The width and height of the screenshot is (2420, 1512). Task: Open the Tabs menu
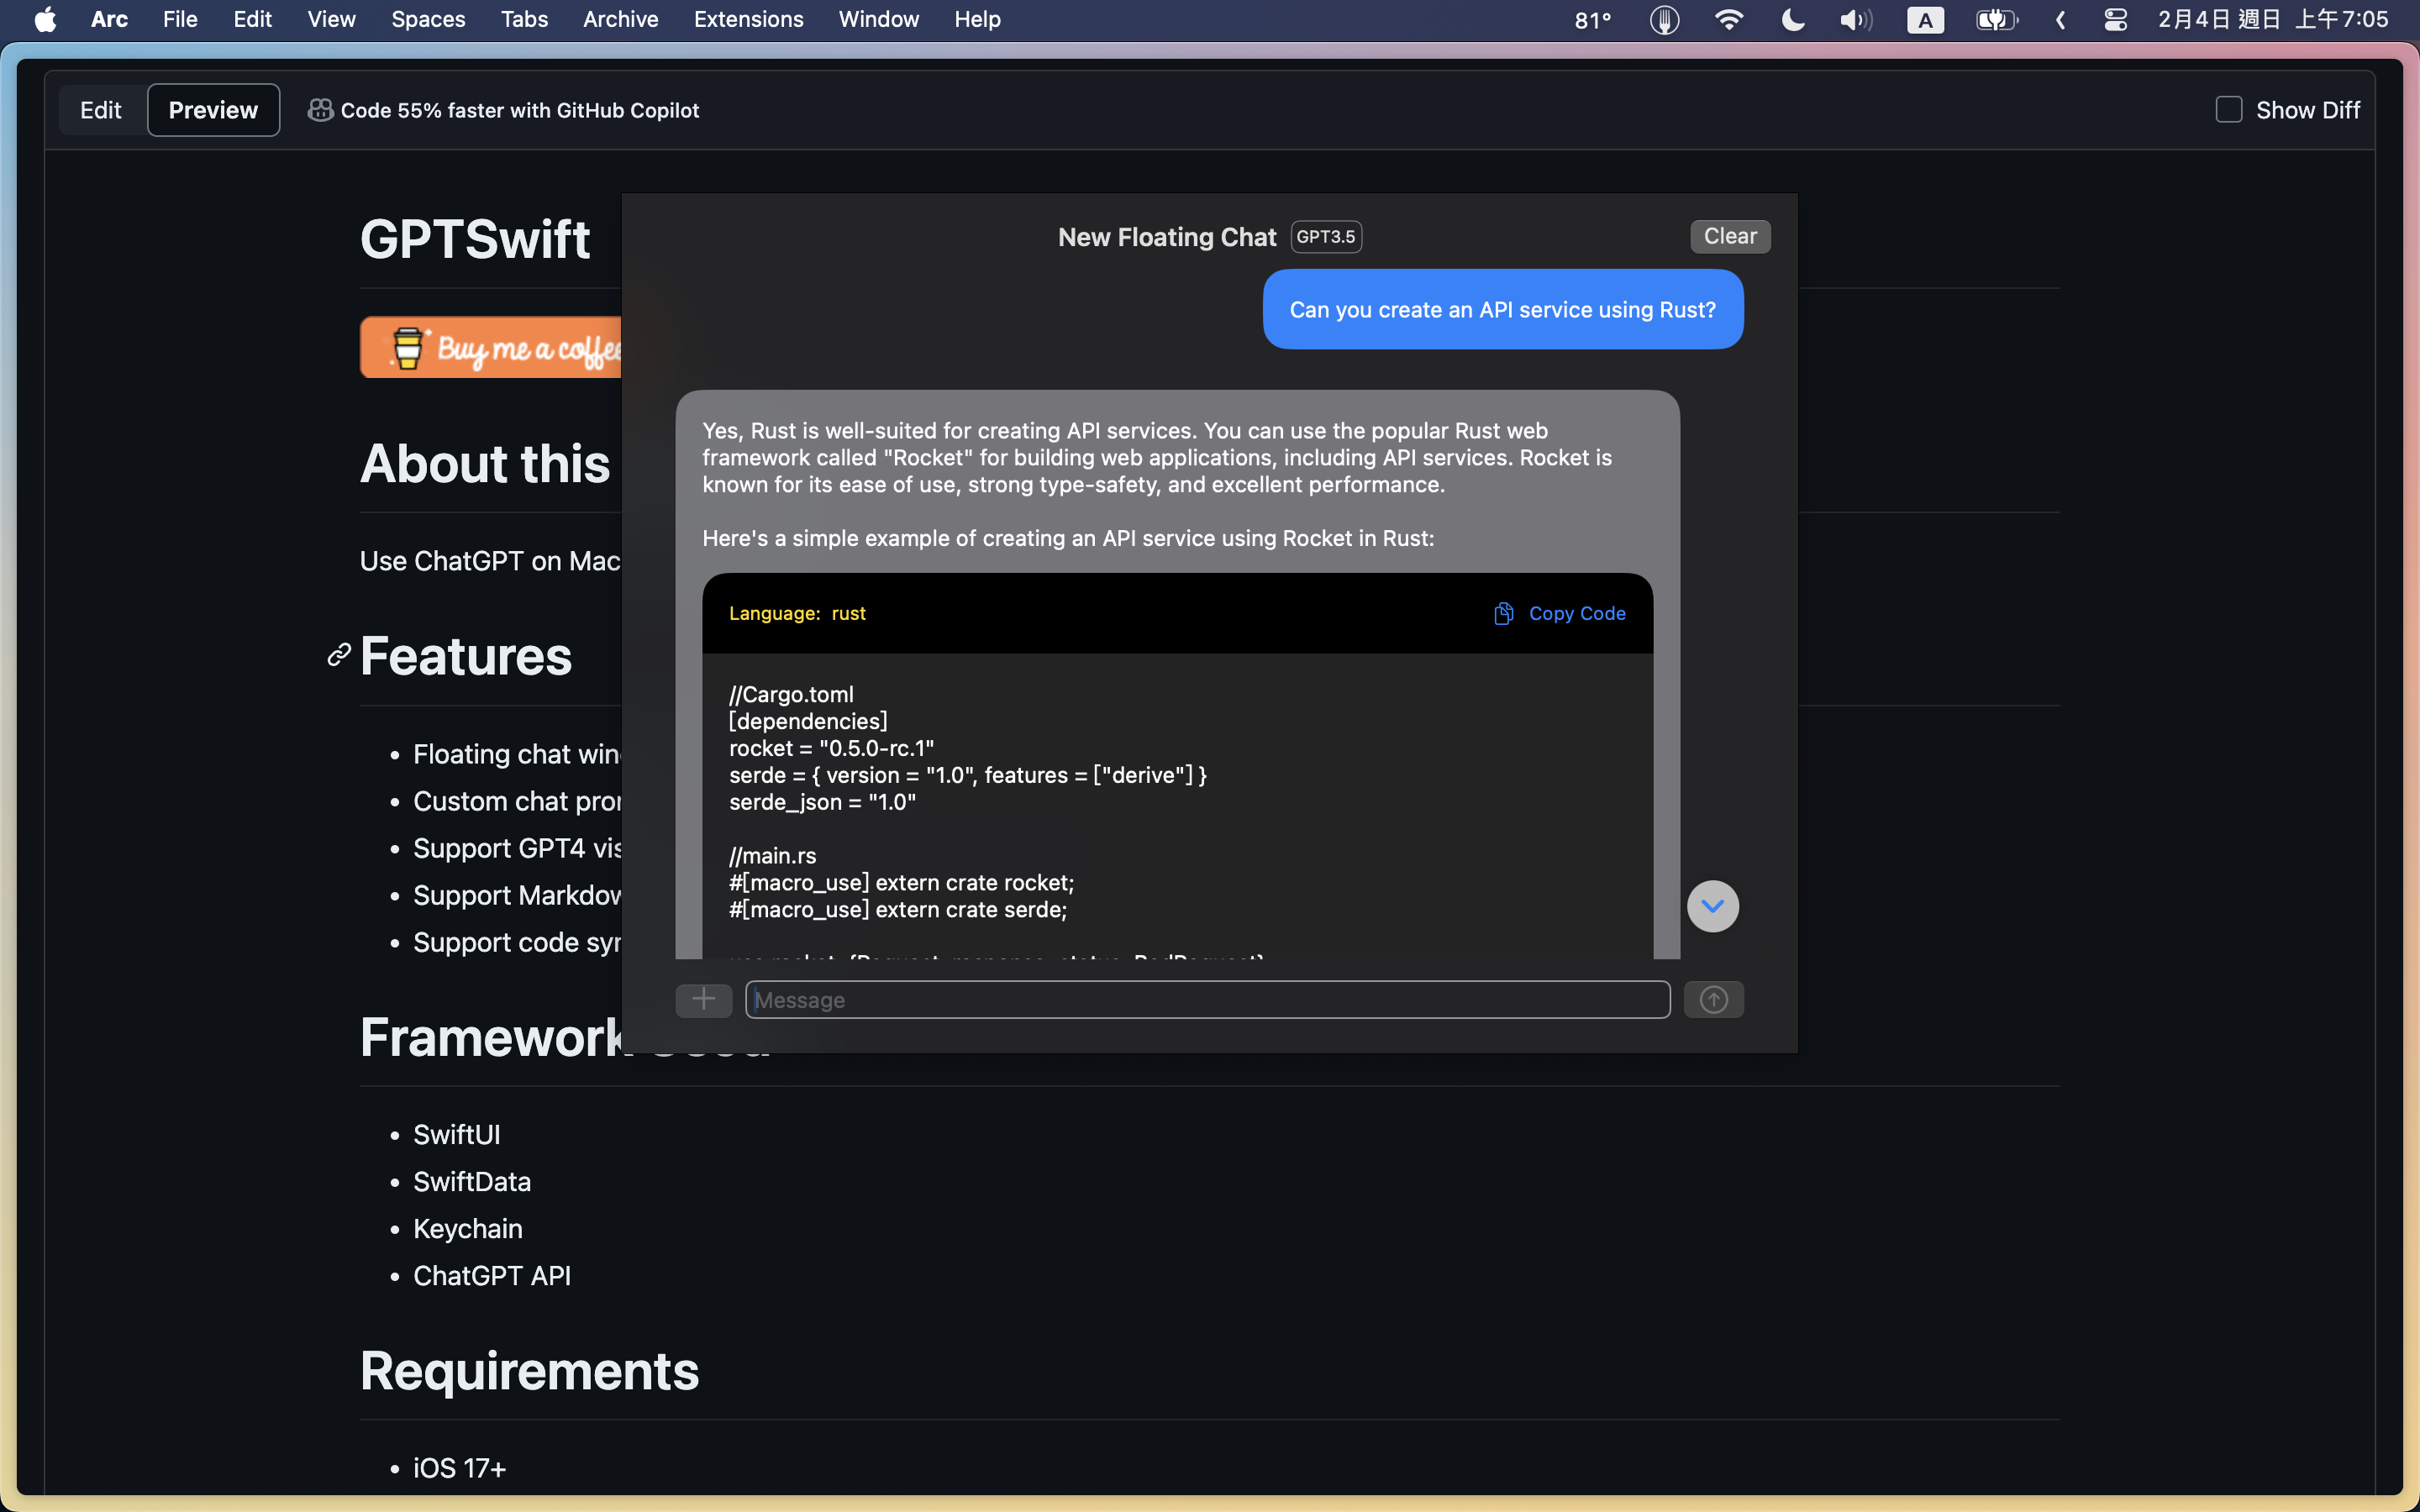[524, 19]
